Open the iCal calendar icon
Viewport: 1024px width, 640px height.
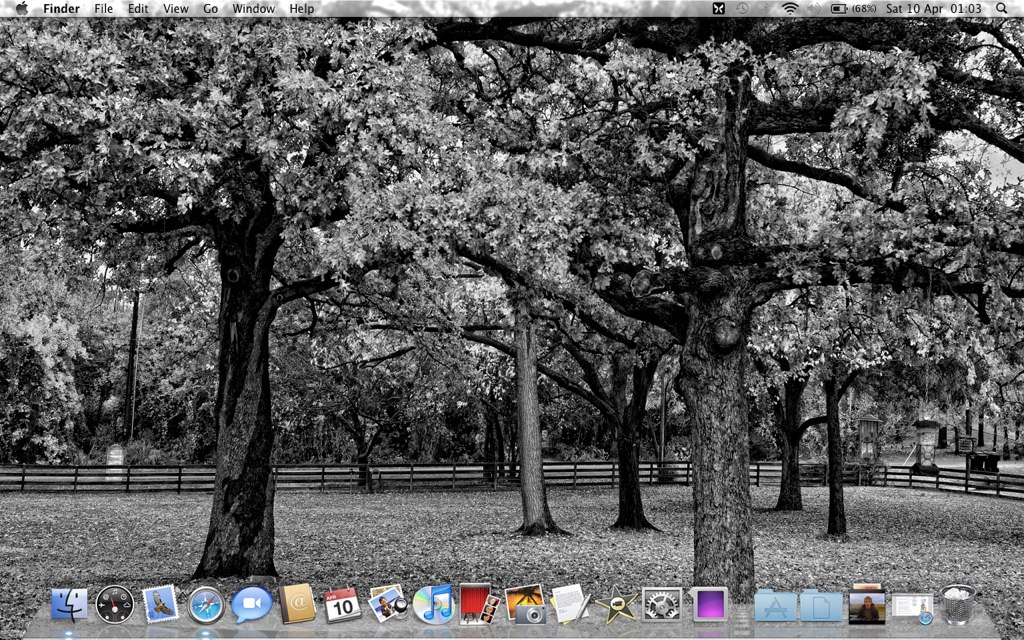tap(342, 604)
